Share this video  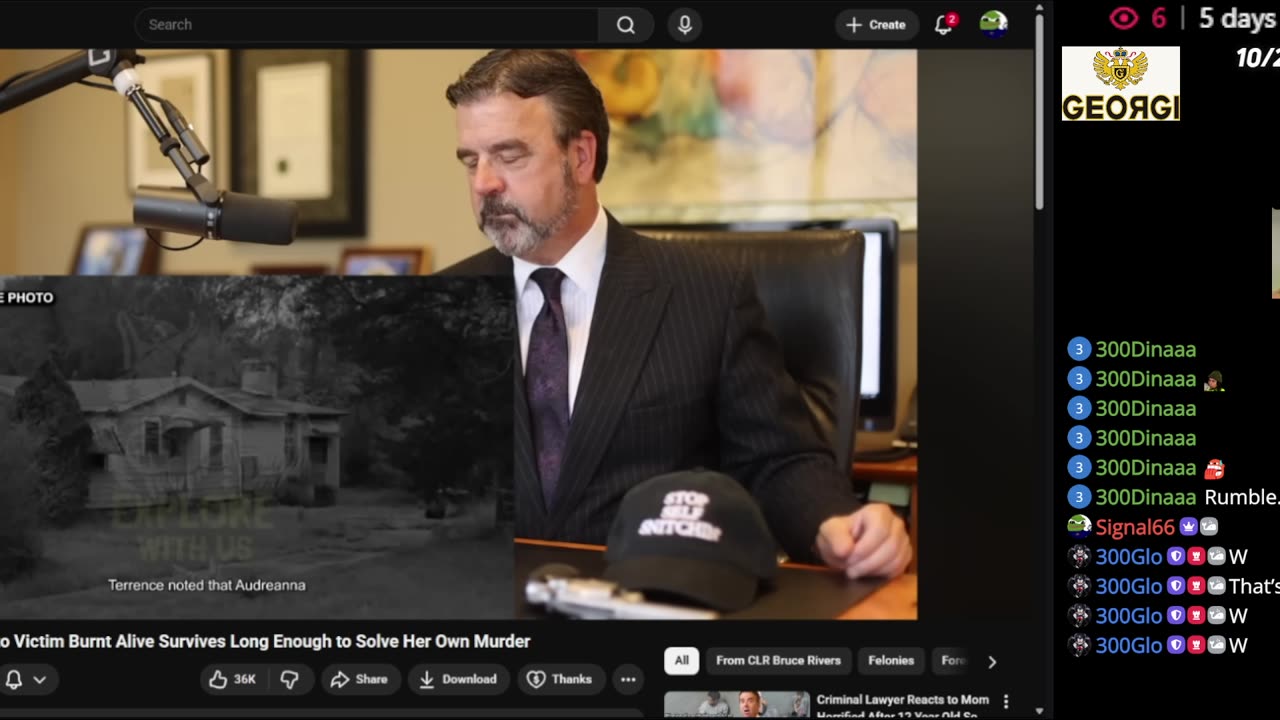point(359,679)
